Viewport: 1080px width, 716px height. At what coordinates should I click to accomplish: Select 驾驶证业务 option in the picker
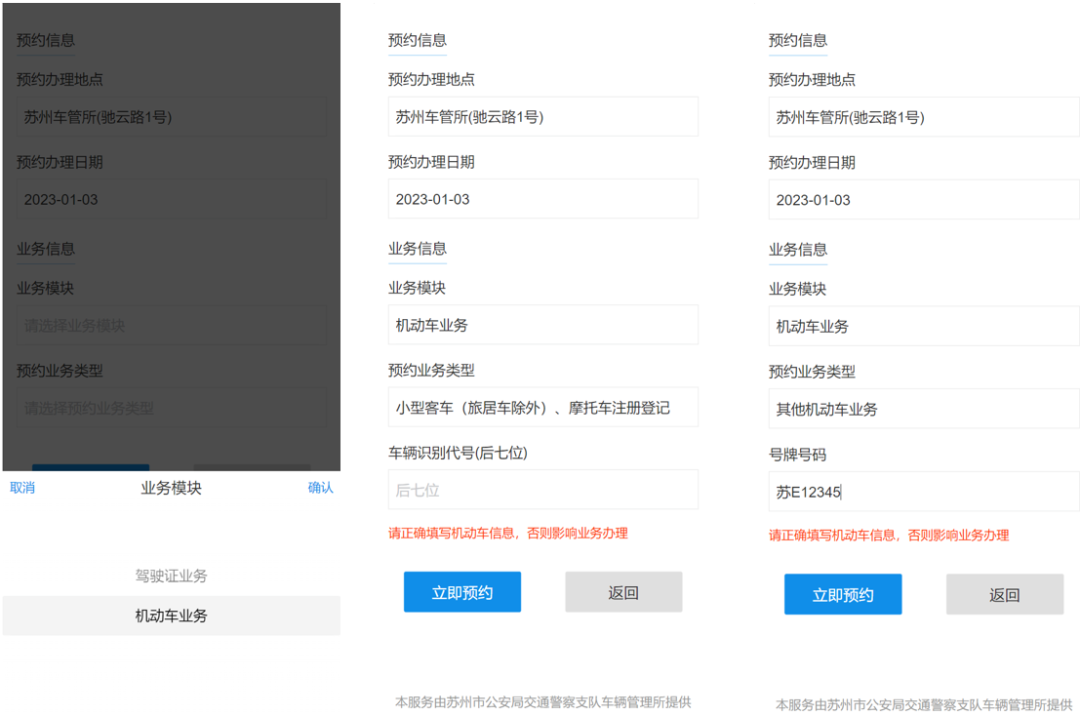click(171, 576)
